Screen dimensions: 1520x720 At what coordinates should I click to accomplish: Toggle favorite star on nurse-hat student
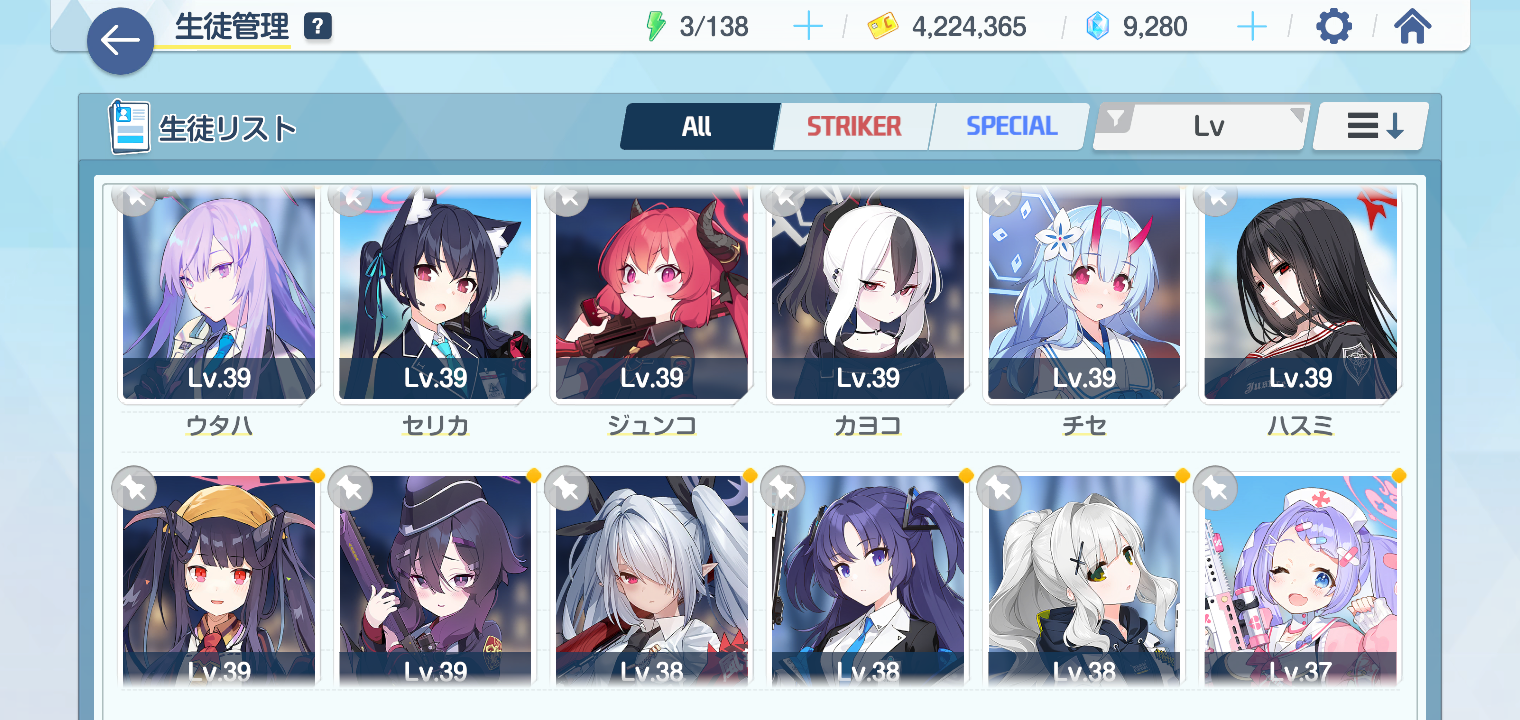point(1215,488)
